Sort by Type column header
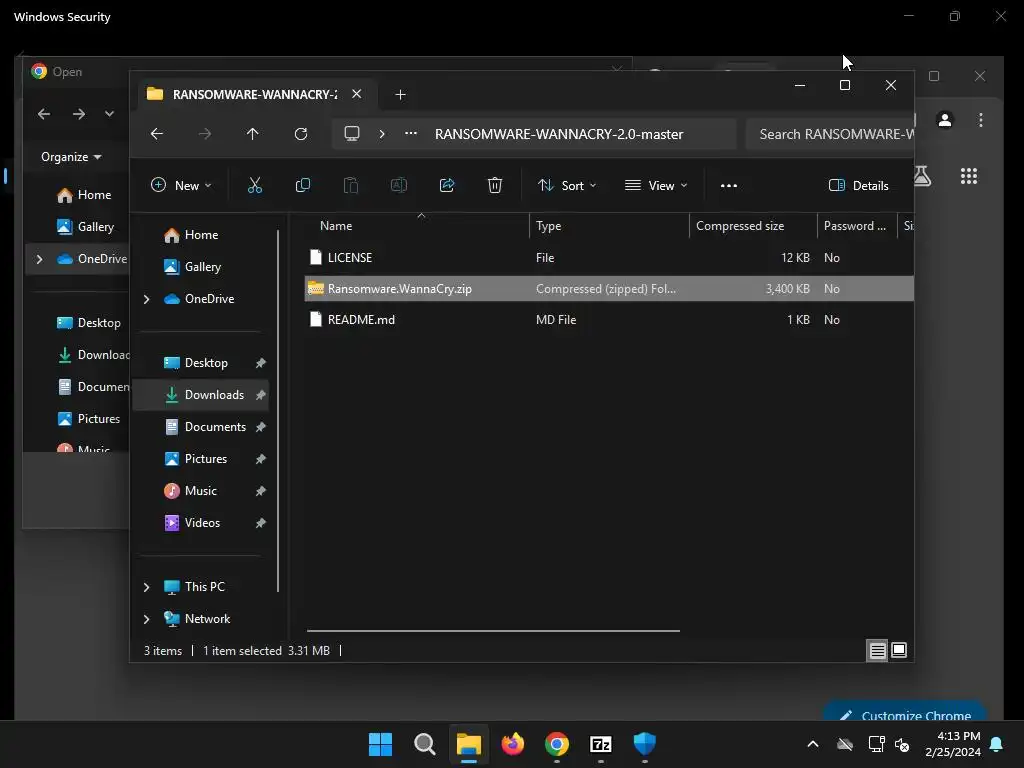The height and width of the screenshot is (768, 1024). pos(609,226)
